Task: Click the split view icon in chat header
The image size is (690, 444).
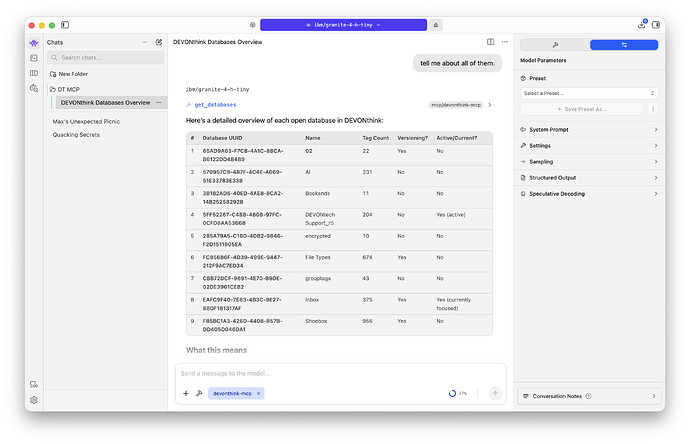Action: pyautogui.click(x=491, y=42)
